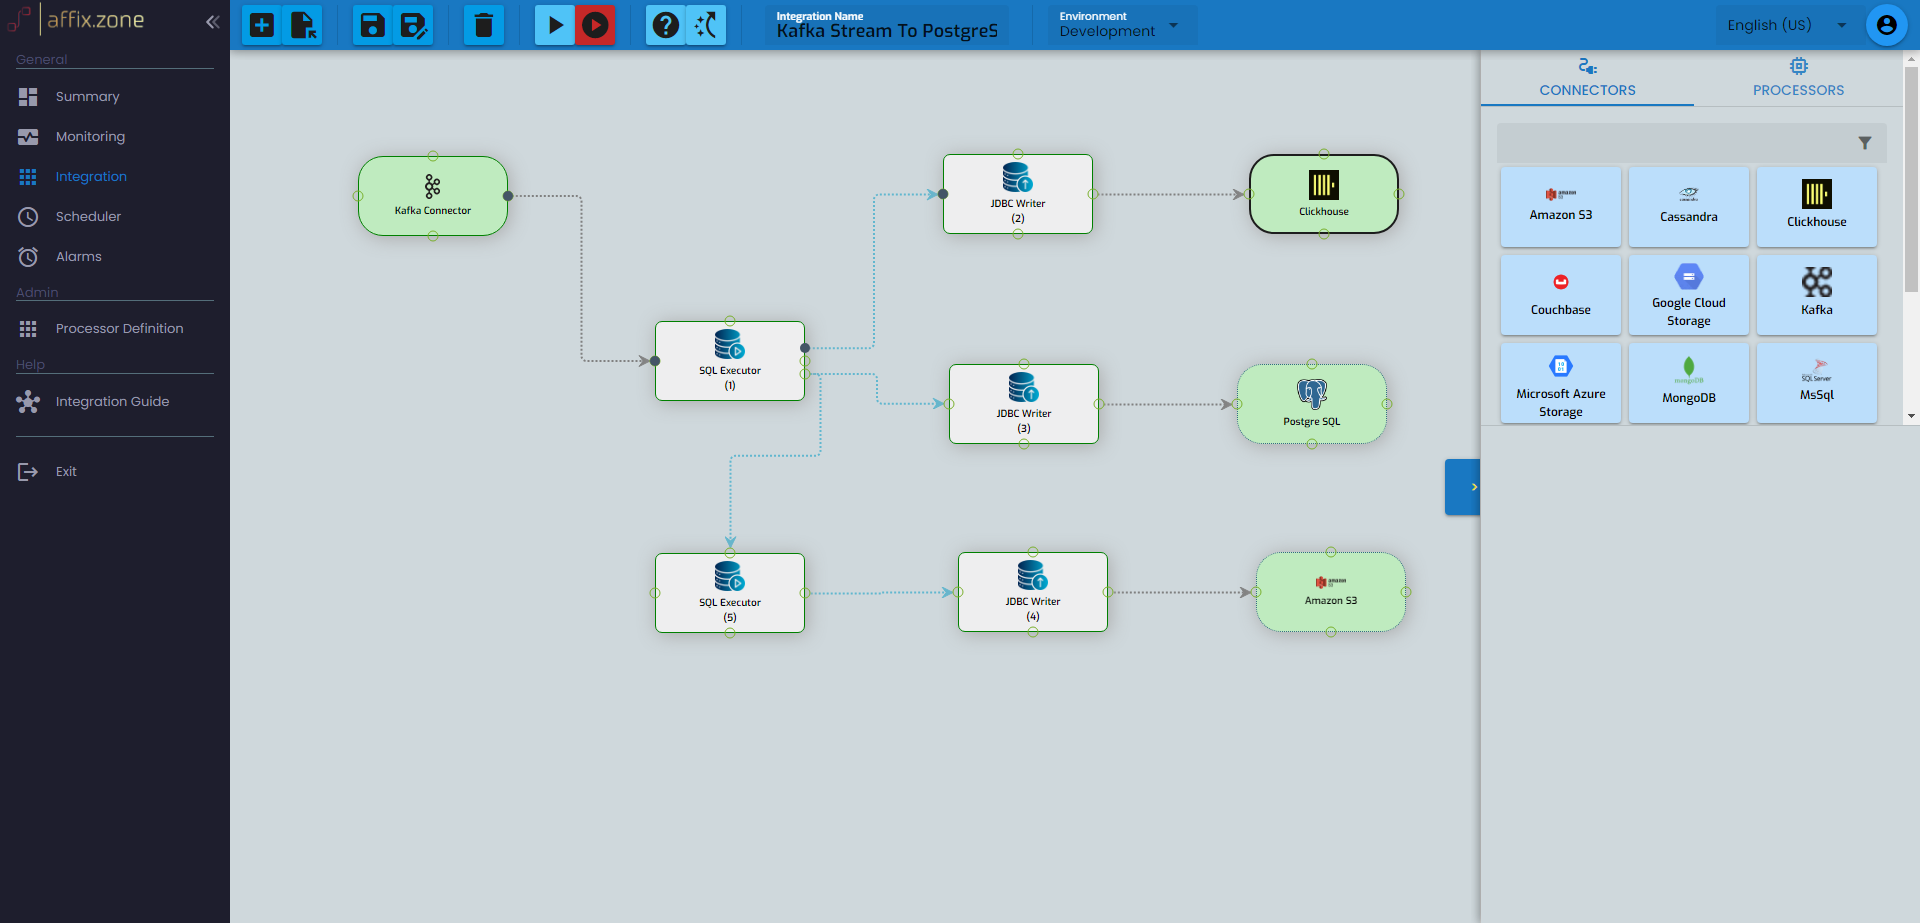
Task: Select the Amazon S3 node on canvas
Action: (1331, 592)
